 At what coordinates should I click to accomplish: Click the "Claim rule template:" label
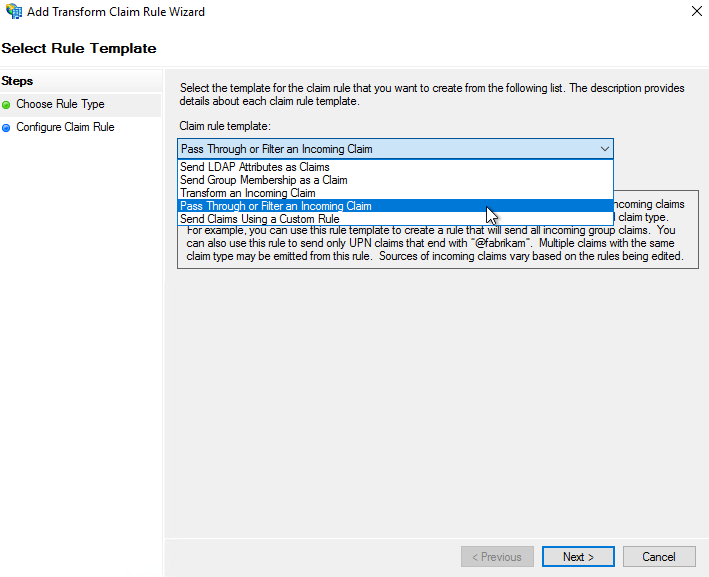pos(225,126)
